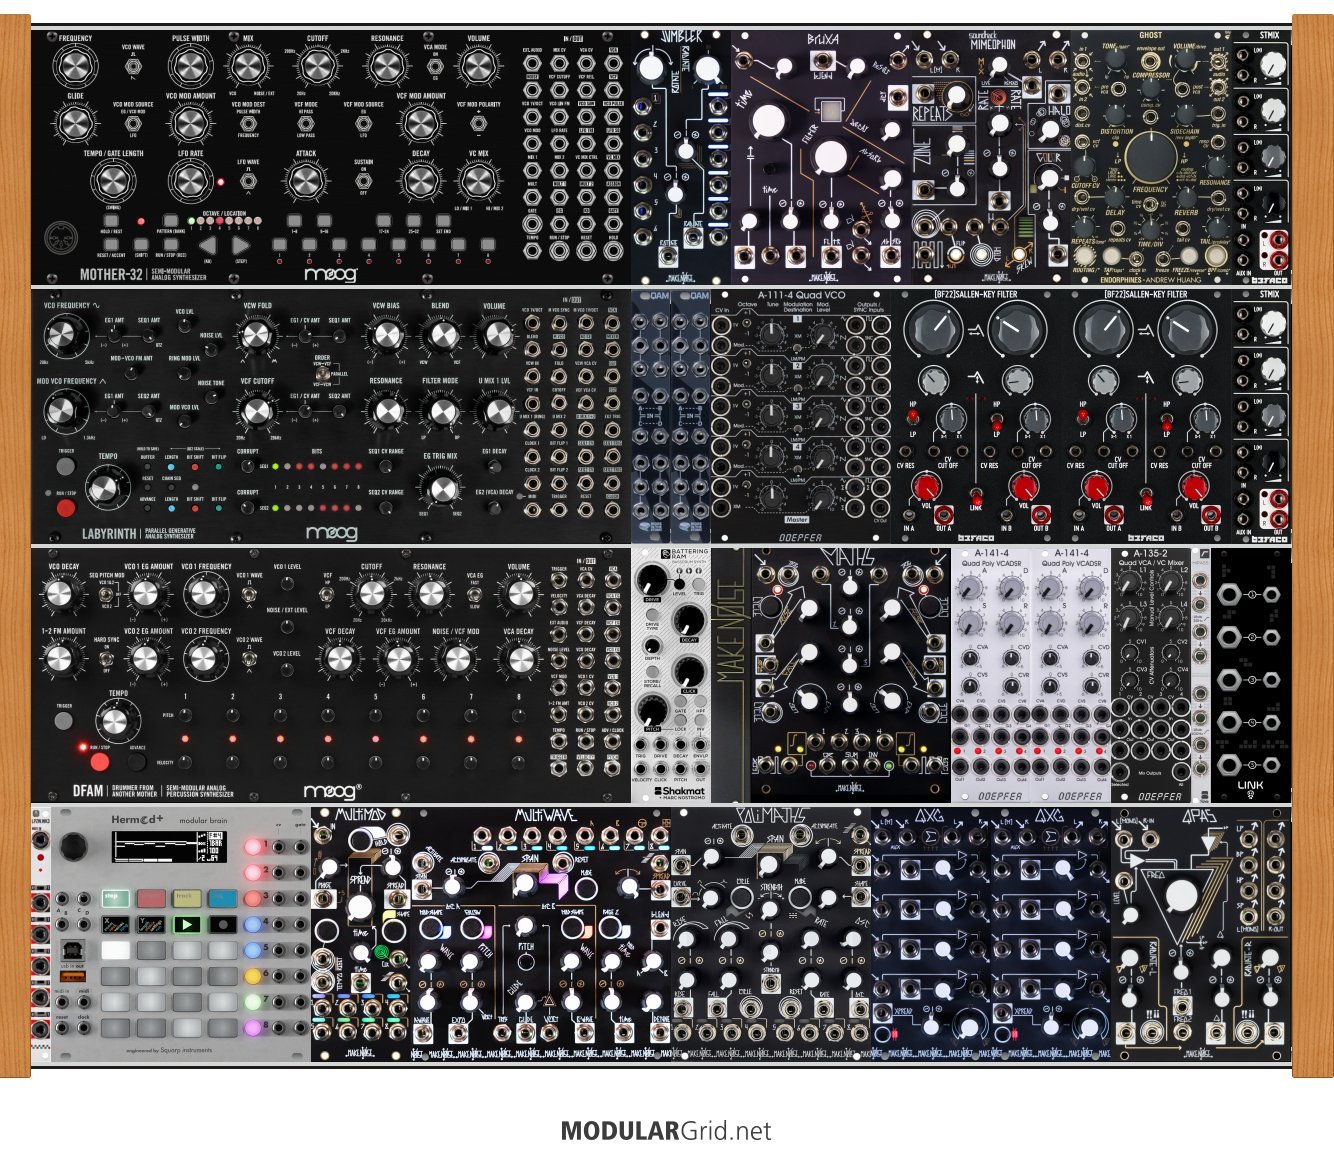
Task: Click the DFAM module name label
Action: (x=88, y=790)
